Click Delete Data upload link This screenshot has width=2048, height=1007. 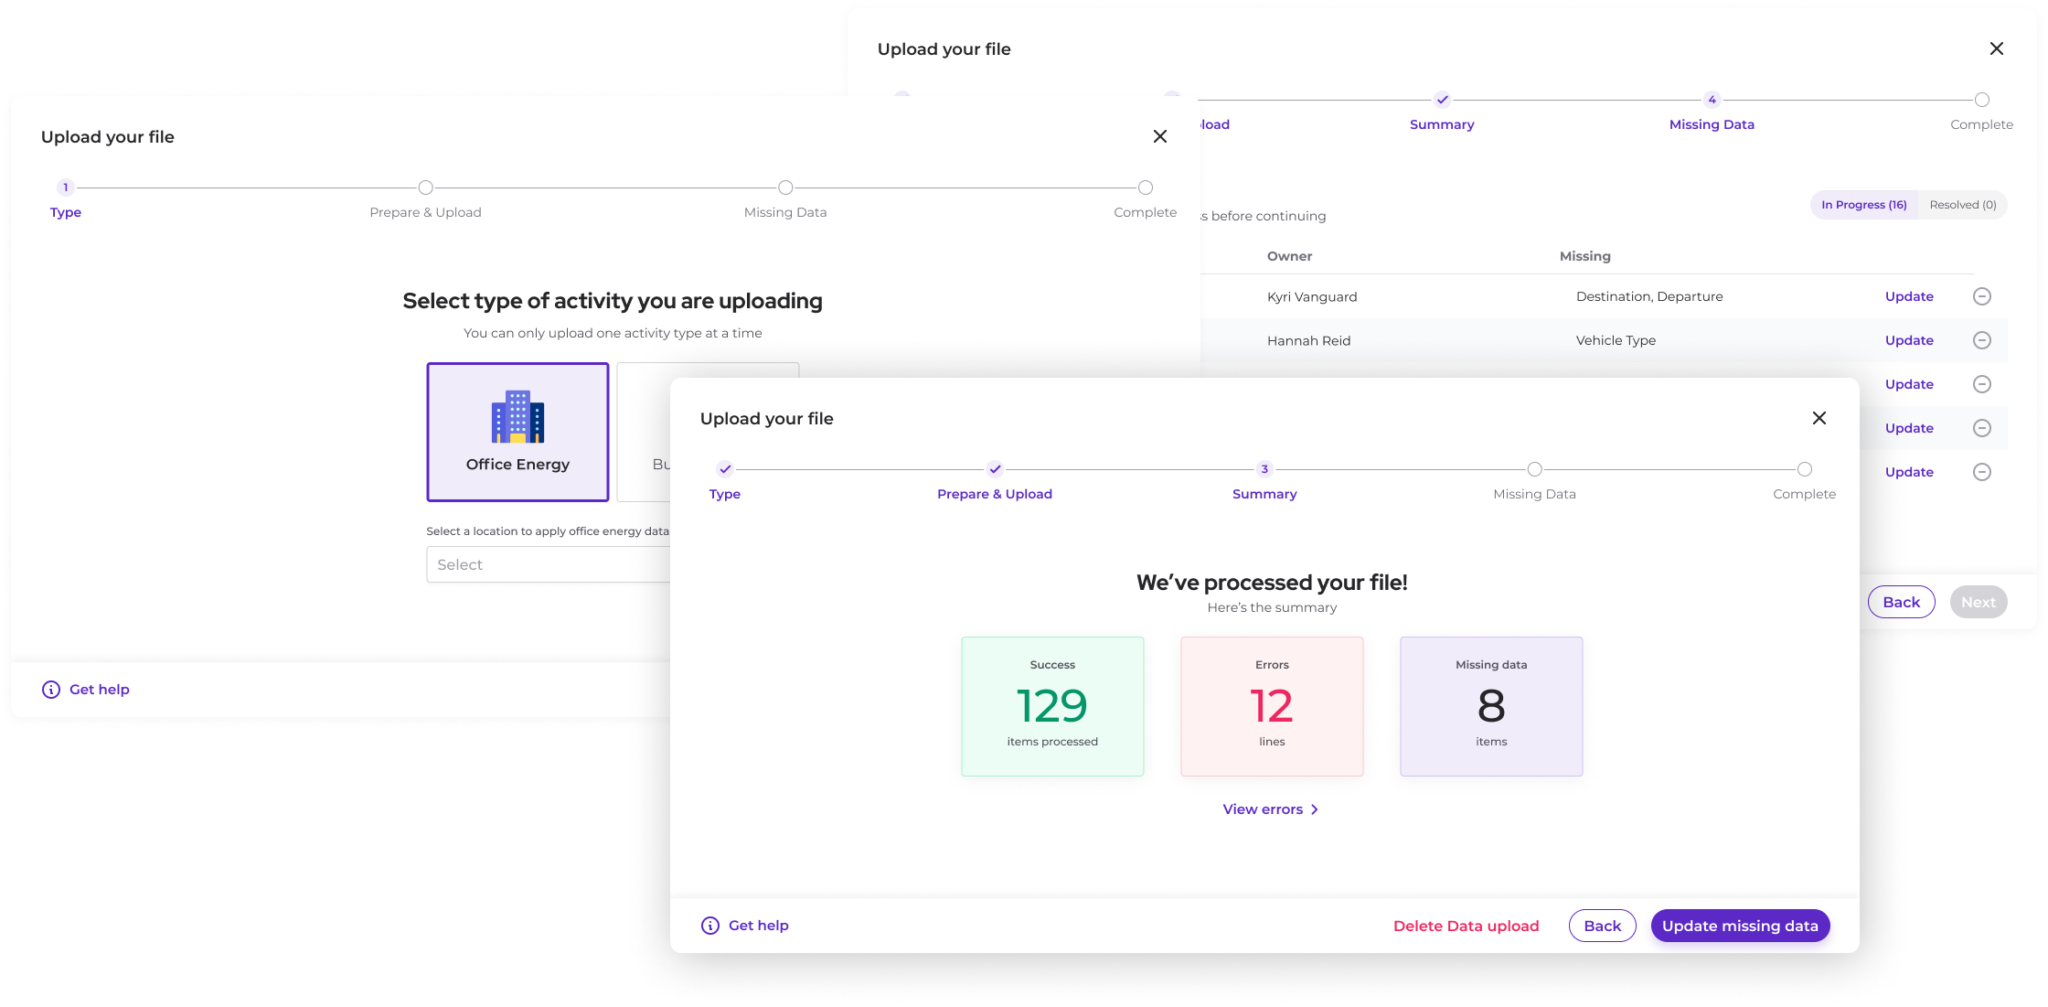[x=1465, y=926]
